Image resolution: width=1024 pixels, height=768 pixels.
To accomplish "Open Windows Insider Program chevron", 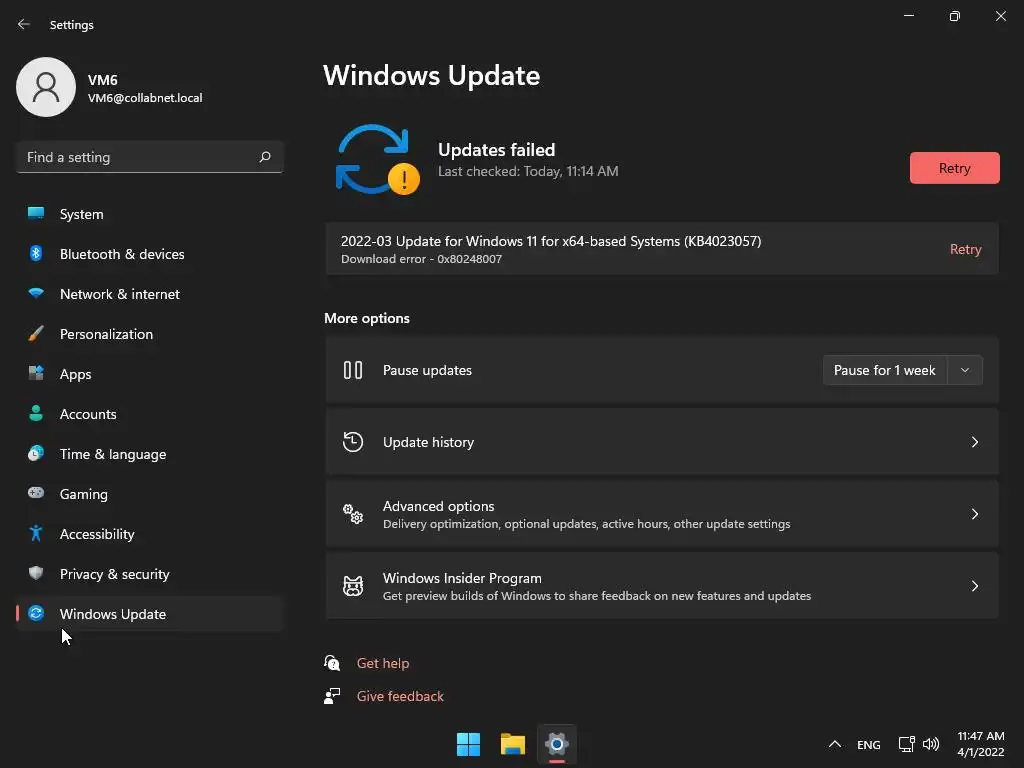I will point(974,586).
